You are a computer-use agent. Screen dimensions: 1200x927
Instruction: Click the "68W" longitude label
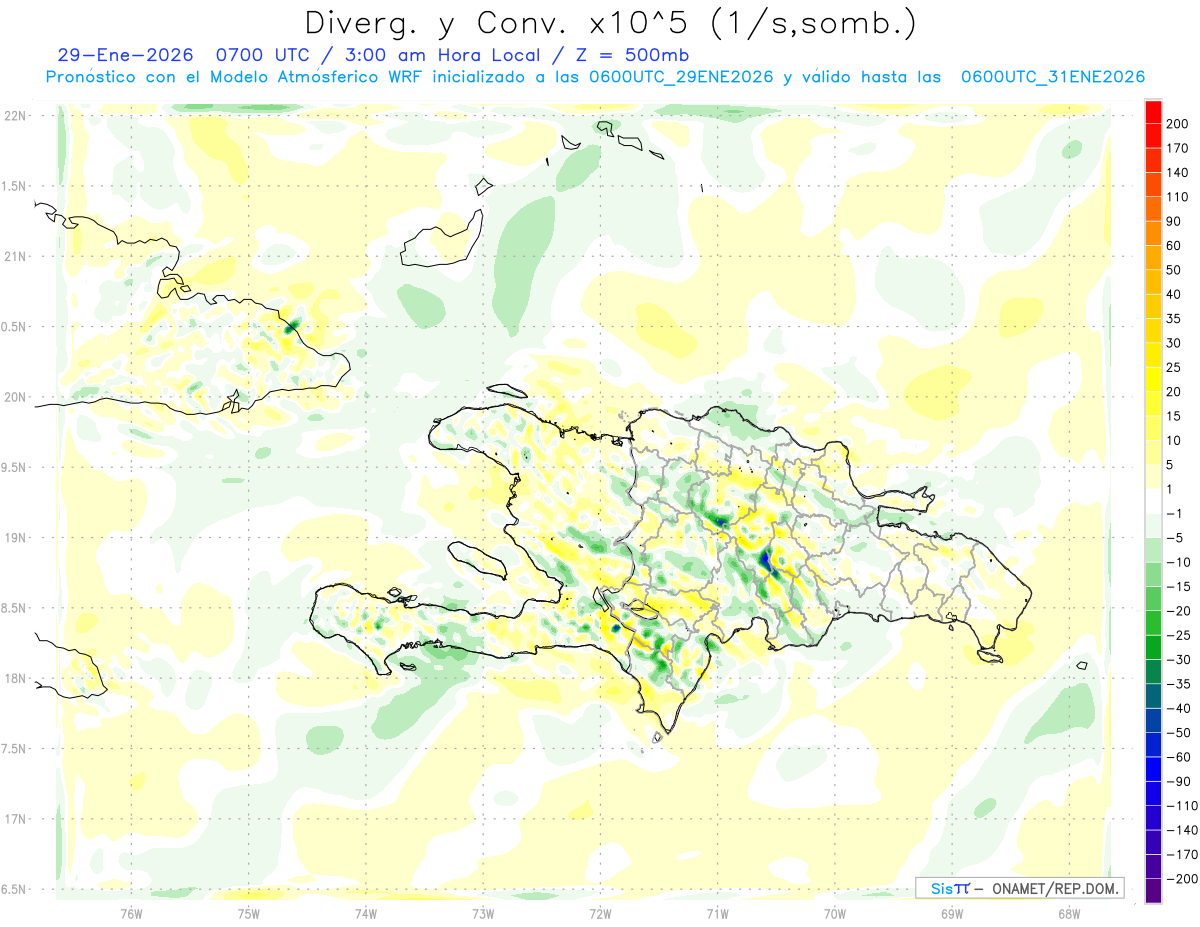(1068, 913)
